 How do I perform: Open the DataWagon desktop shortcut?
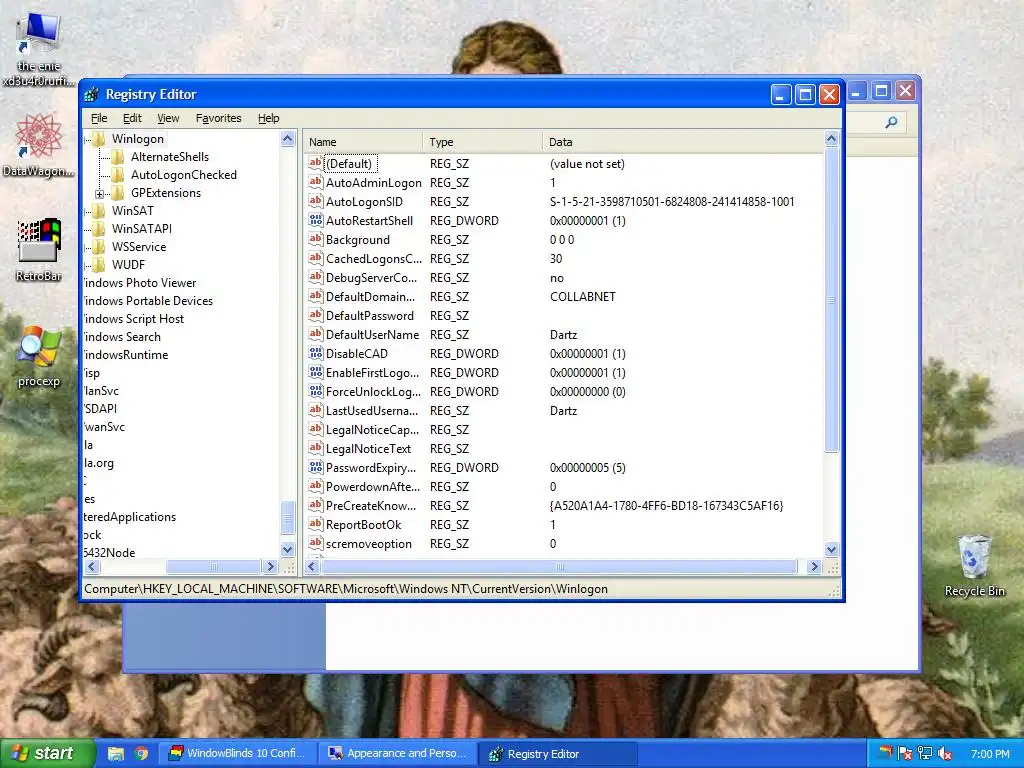click(x=38, y=145)
